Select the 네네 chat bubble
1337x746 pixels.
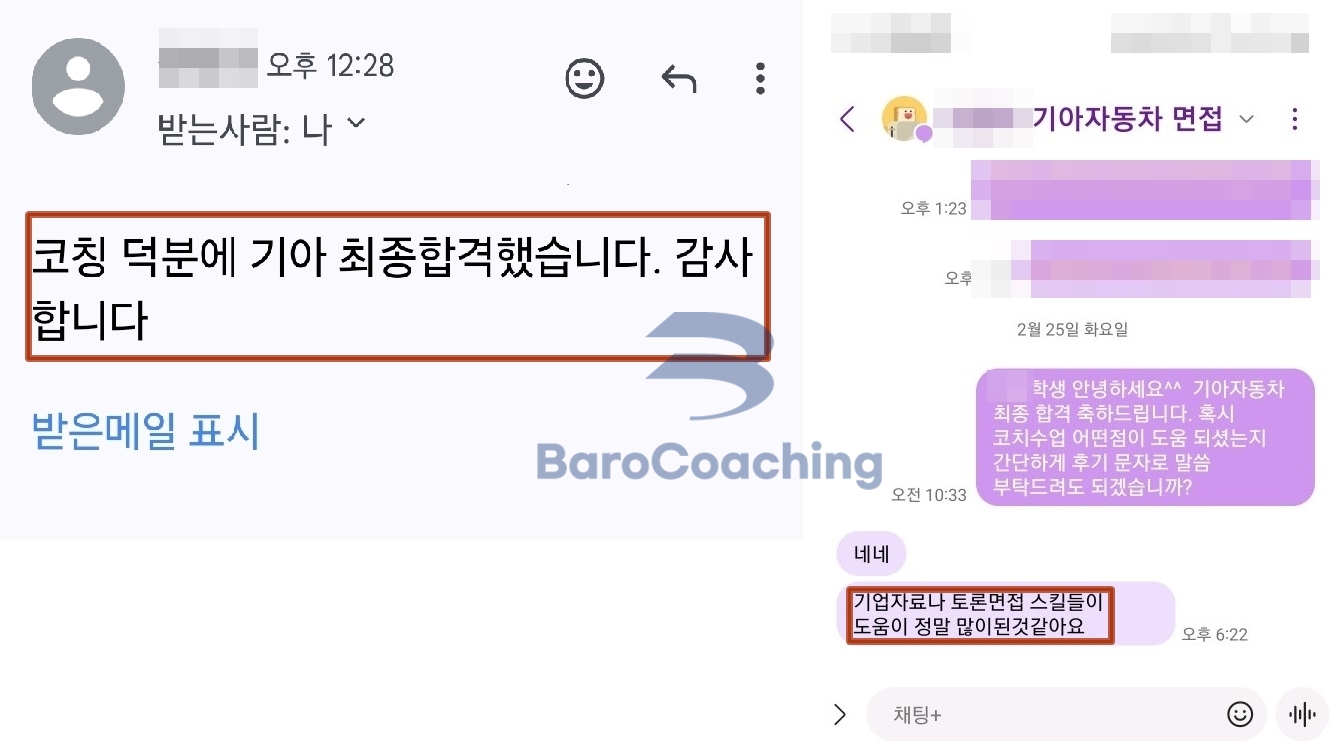coord(871,554)
